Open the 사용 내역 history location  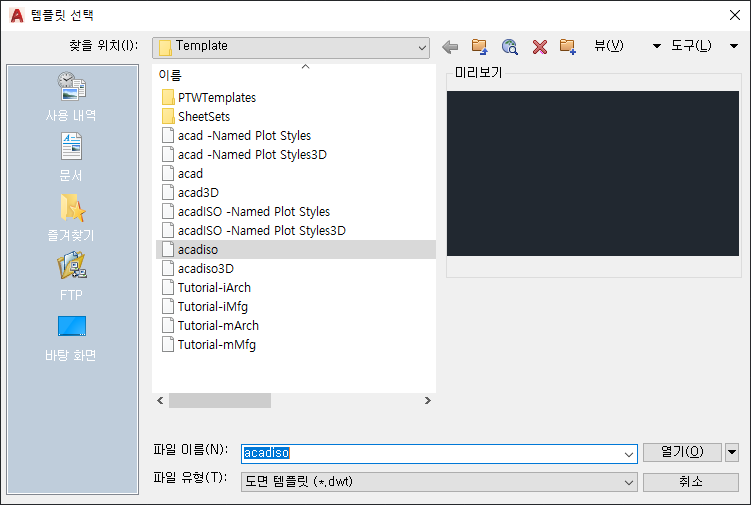(x=71, y=97)
